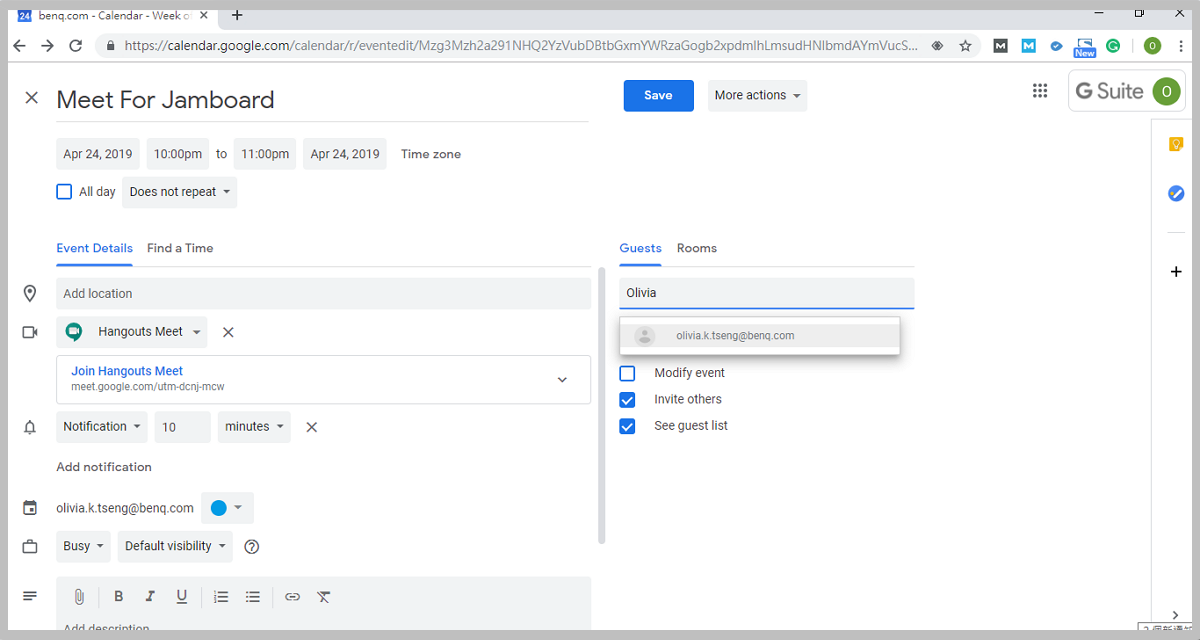The height and width of the screenshot is (640, 1200).
Task: Remove Hangouts Meet conferencing
Action: (228, 332)
